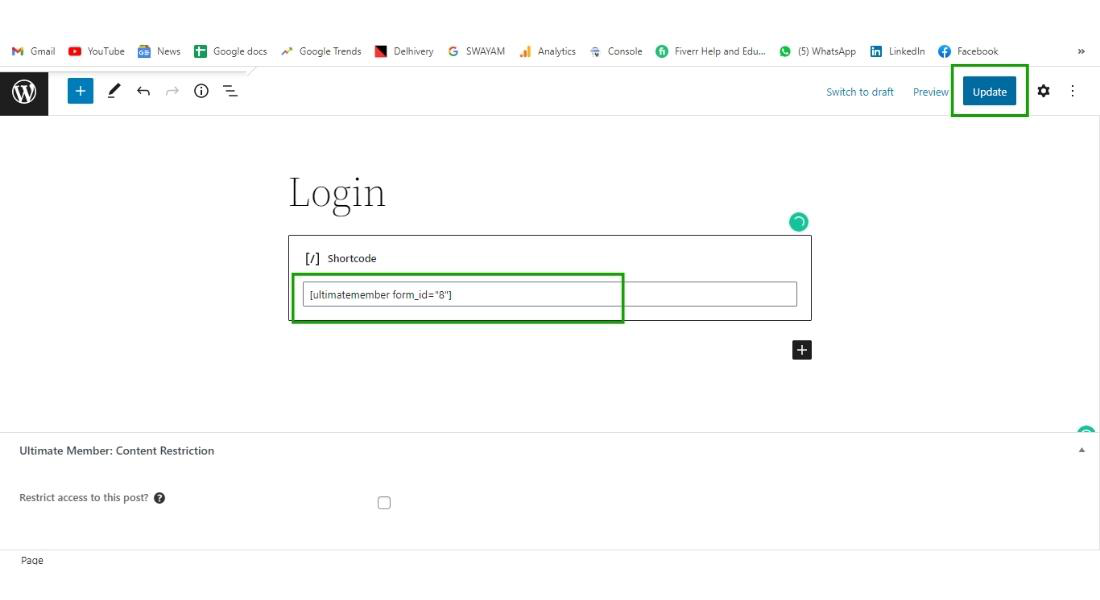The width and height of the screenshot is (1100, 600).
Task: Open the Google Trends bookmark
Action: tap(321, 51)
